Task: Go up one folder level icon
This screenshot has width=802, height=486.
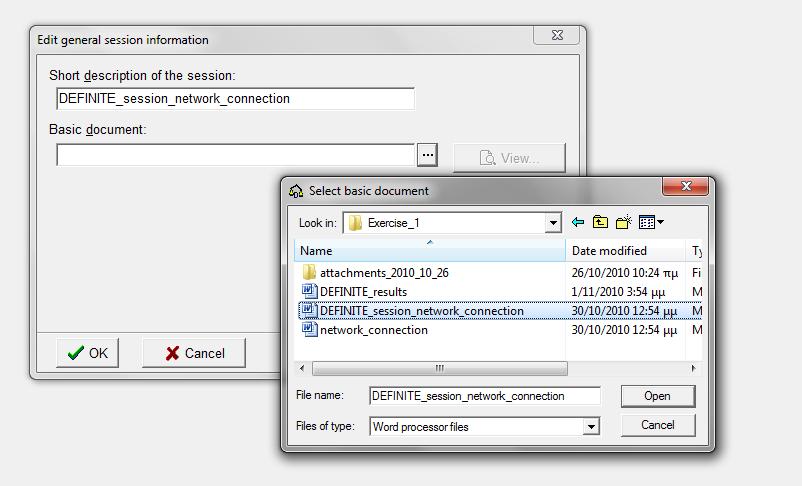Action: point(600,222)
